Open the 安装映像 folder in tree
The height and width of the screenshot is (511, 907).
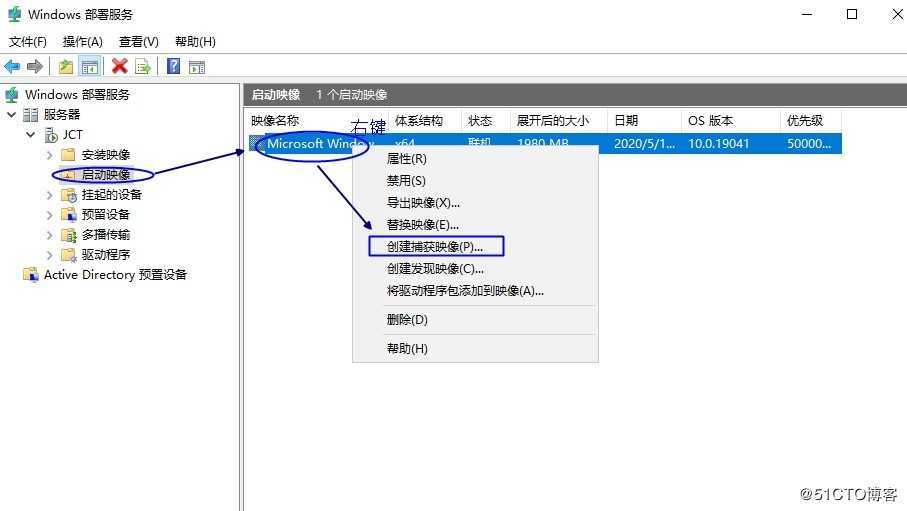(106, 155)
